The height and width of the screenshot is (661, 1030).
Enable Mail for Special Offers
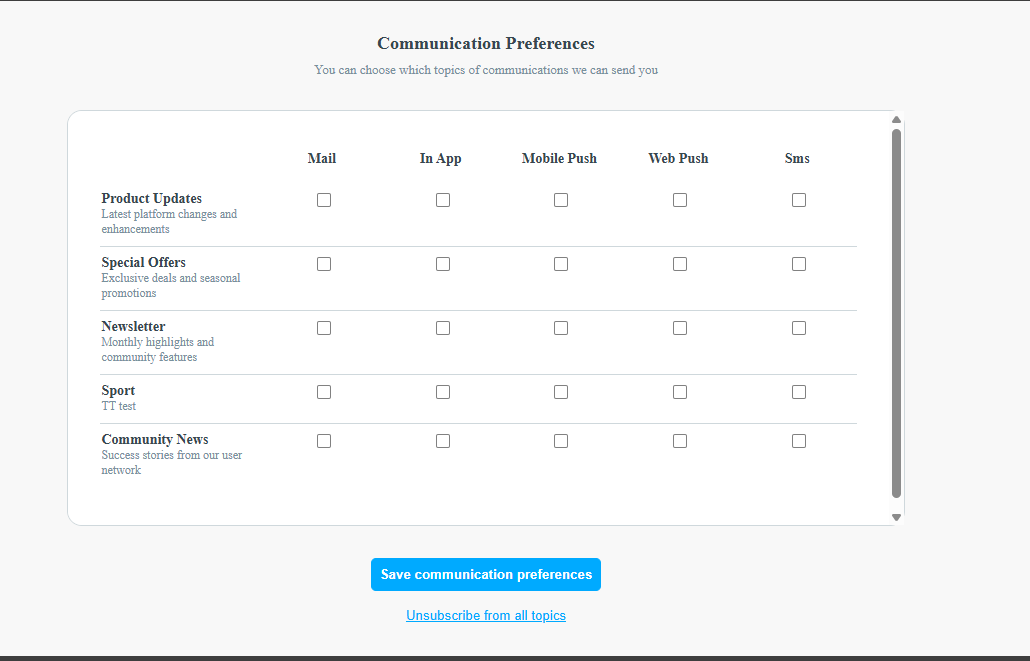[324, 263]
